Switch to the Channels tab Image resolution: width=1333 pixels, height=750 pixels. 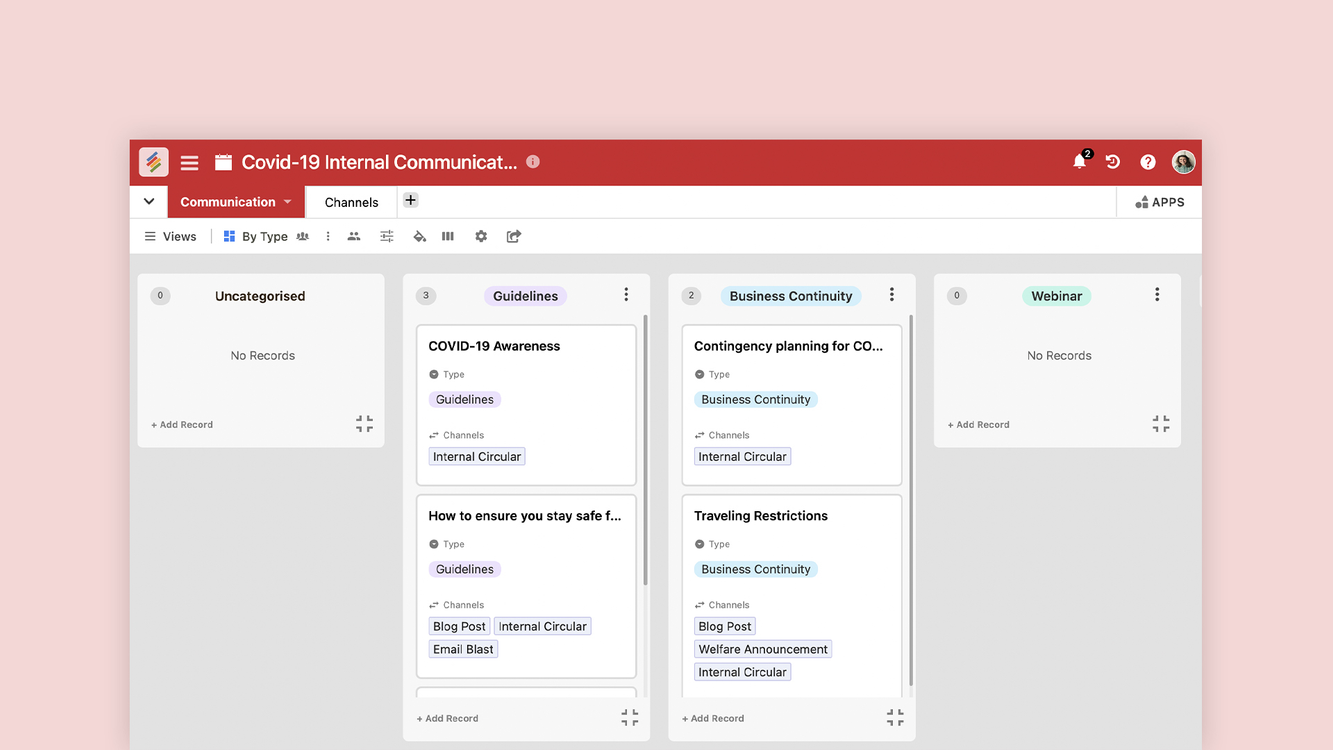tap(351, 202)
